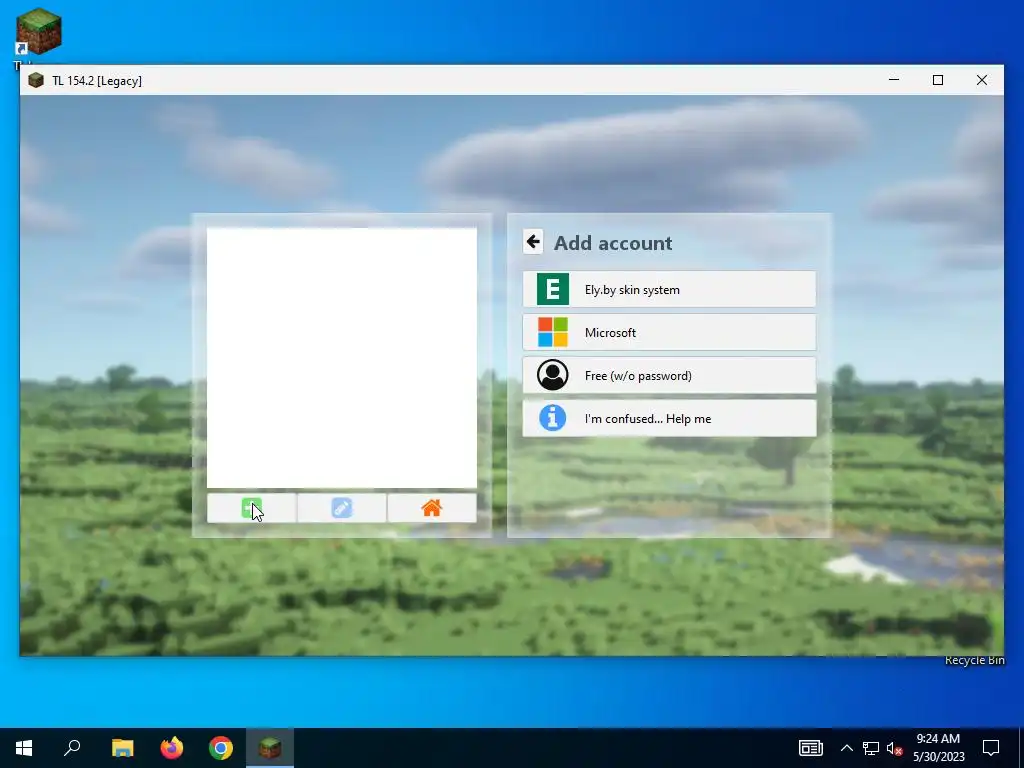Minimize the TL 154.2 [Legacy] window
This screenshot has width=1024, height=768.
click(x=894, y=80)
